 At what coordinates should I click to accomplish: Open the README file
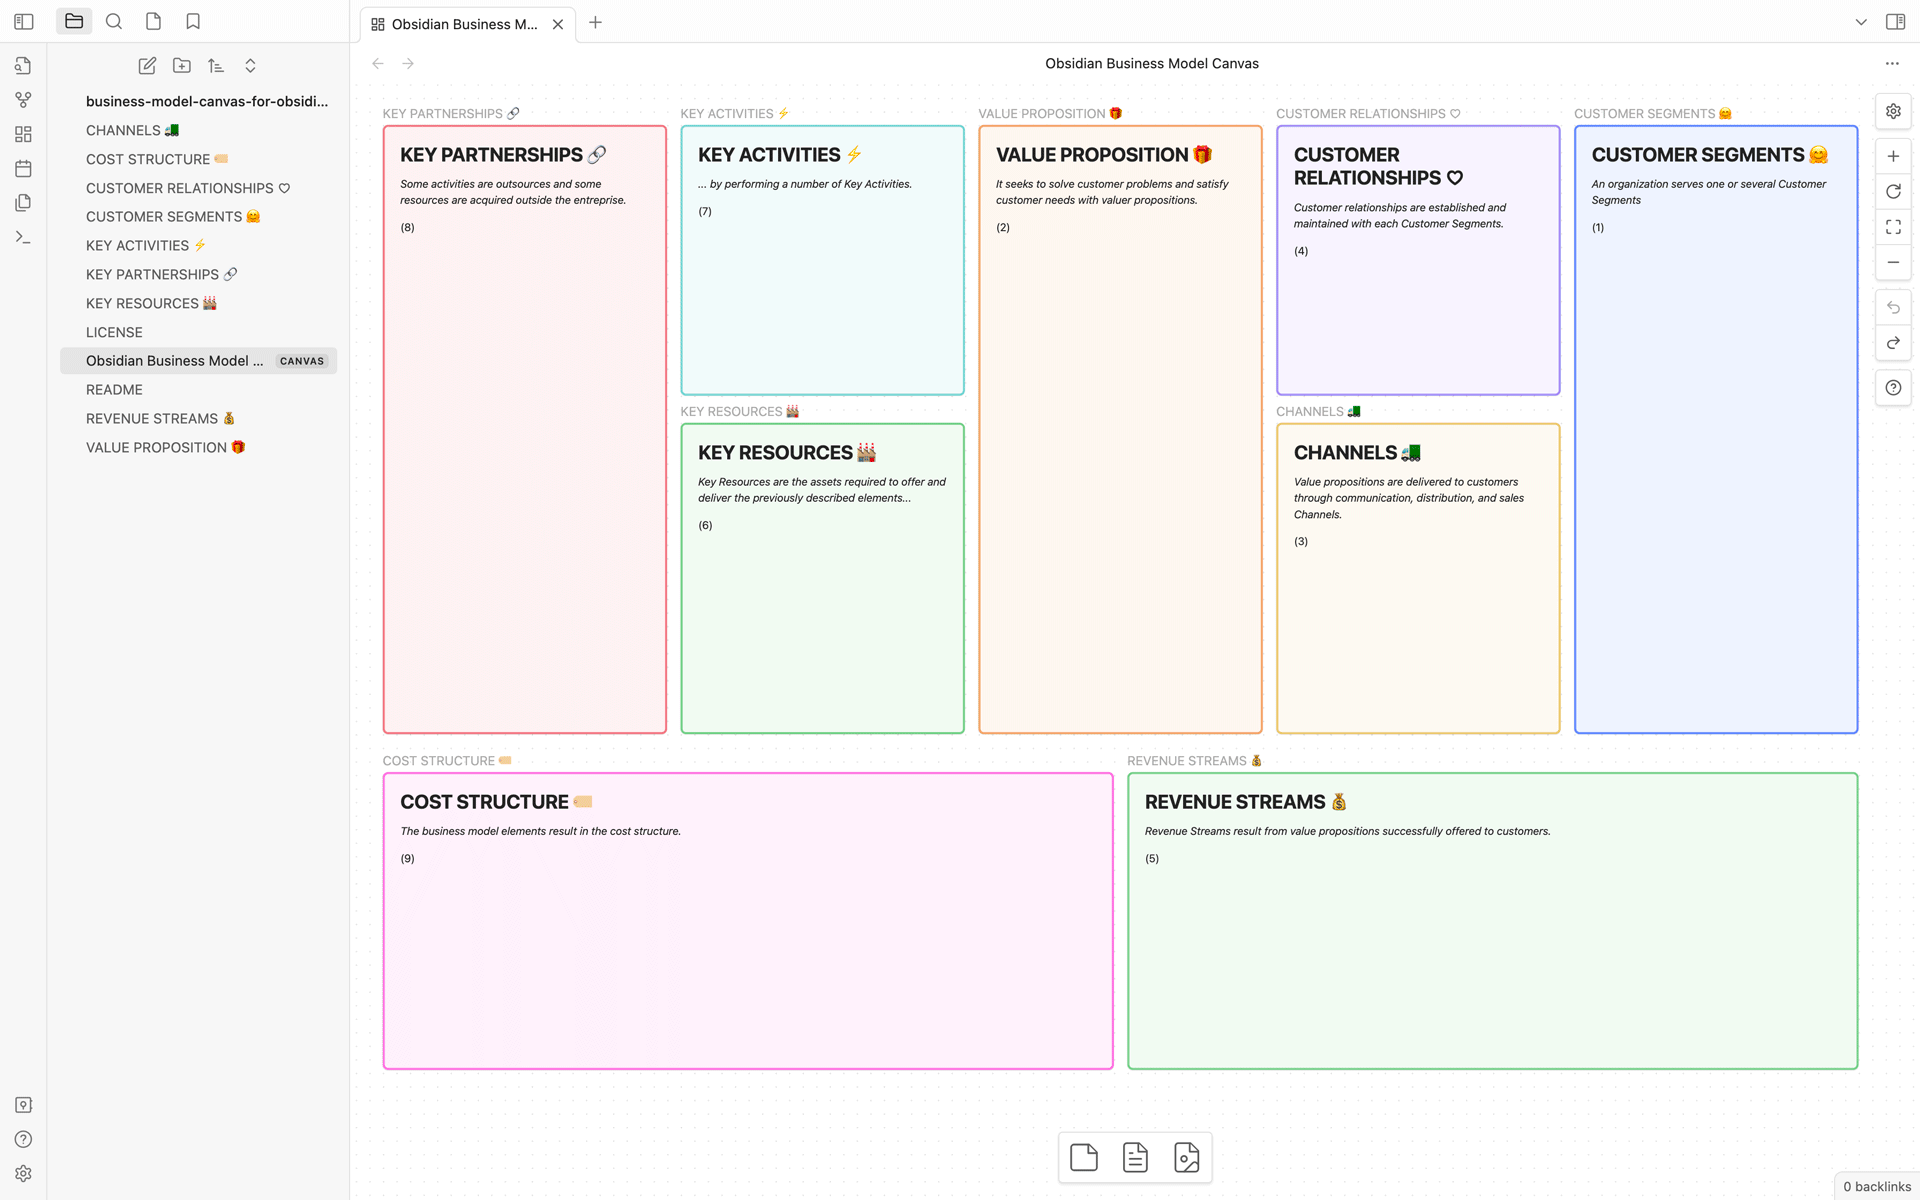pos(114,390)
